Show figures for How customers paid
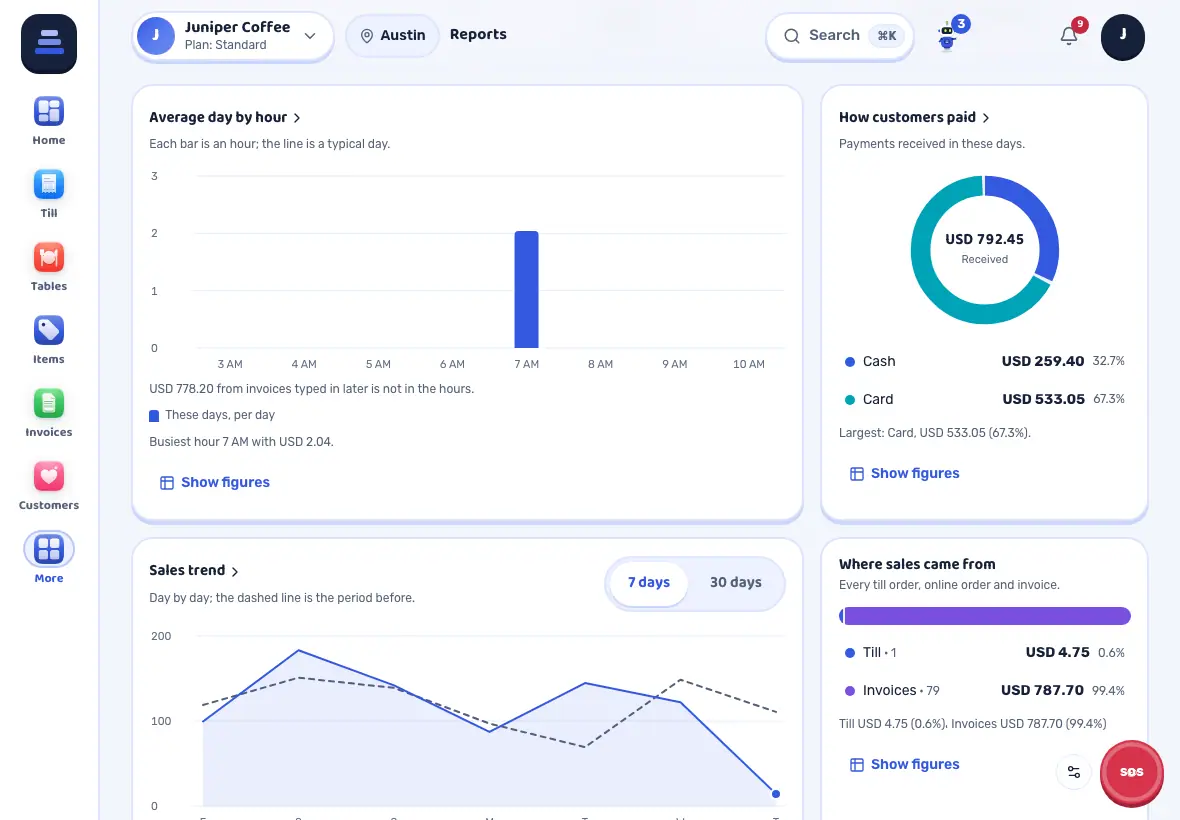This screenshot has height=820, width=1180. (905, 473)
